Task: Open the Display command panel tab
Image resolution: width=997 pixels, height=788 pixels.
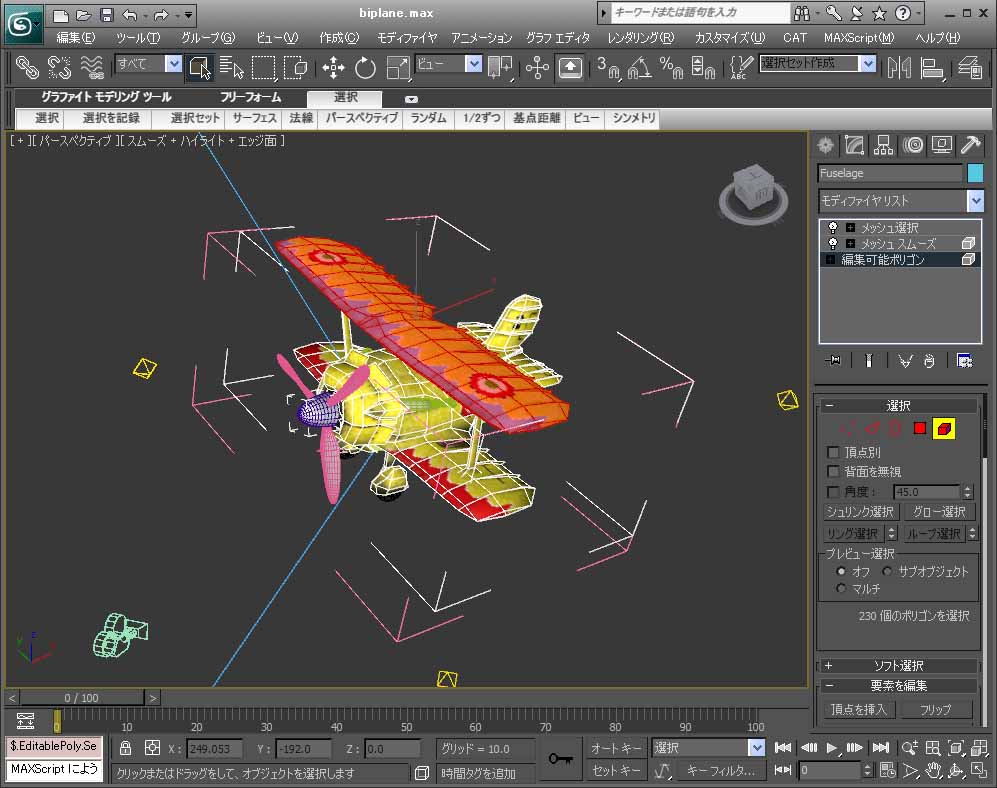Action: click(x=941, y=145)
